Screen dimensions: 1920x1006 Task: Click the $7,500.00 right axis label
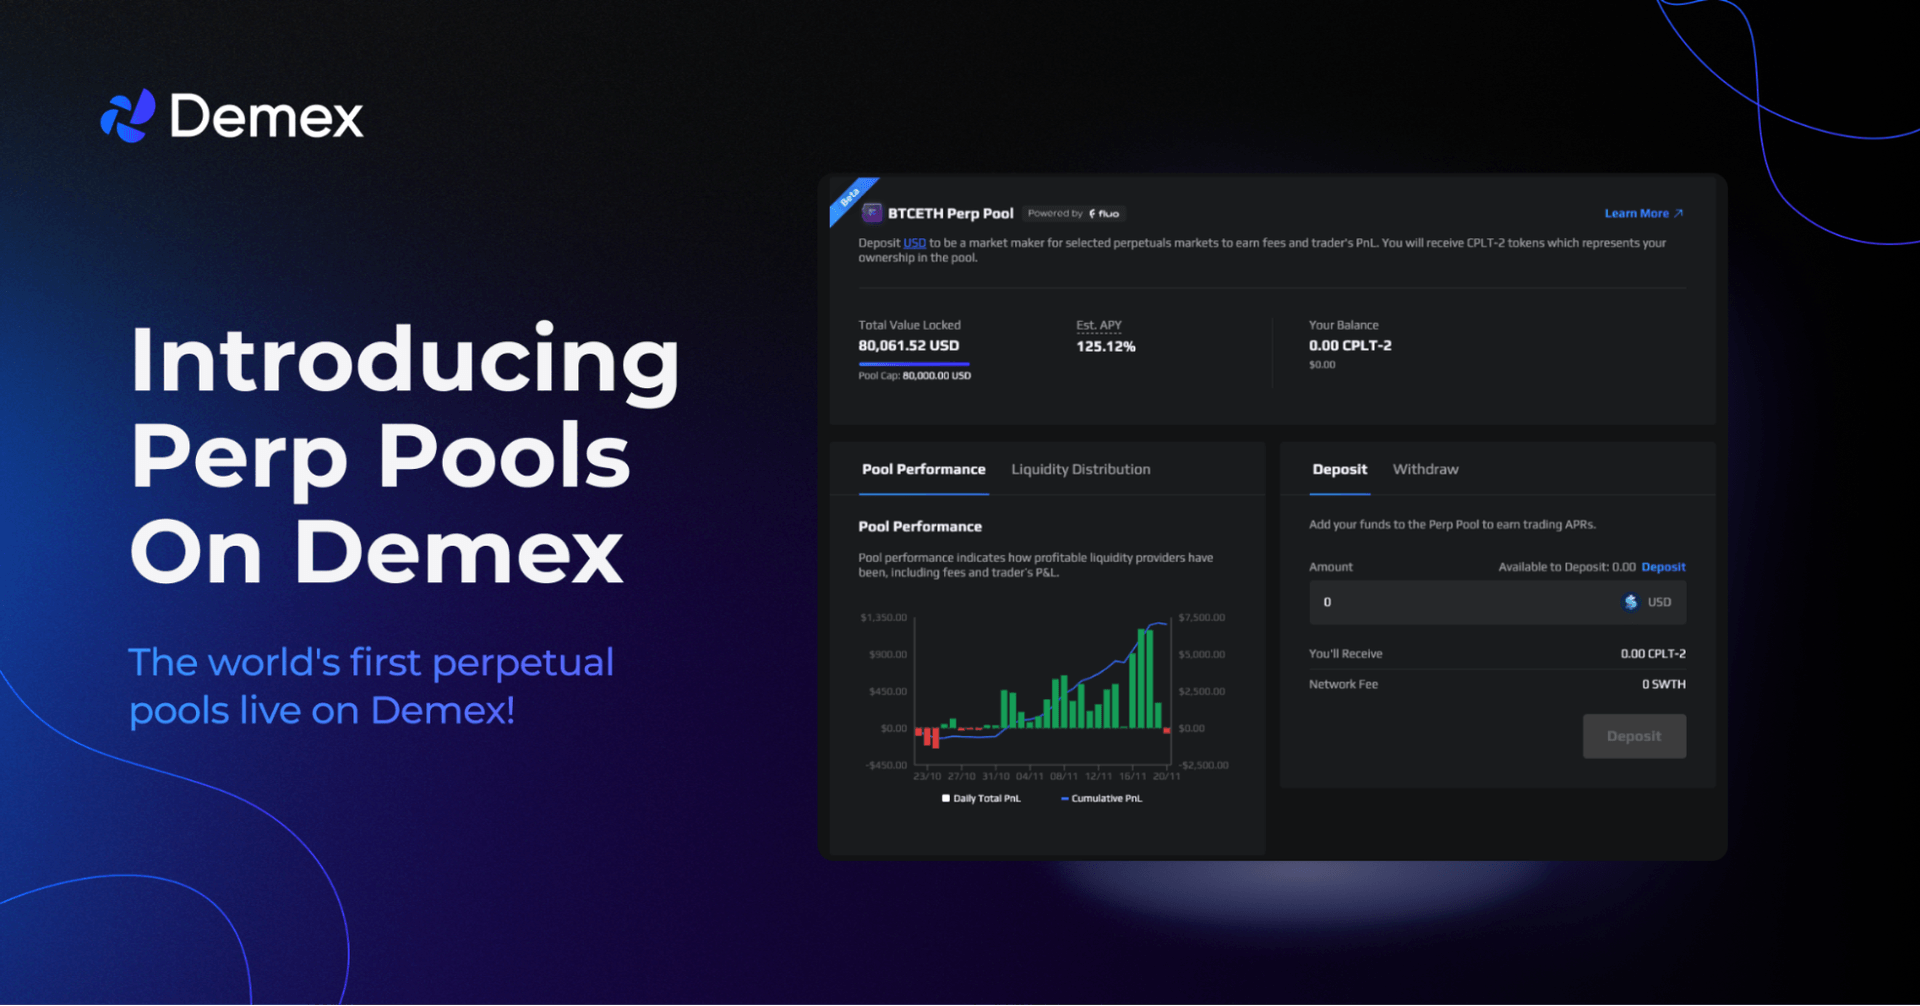point(1202,617)
